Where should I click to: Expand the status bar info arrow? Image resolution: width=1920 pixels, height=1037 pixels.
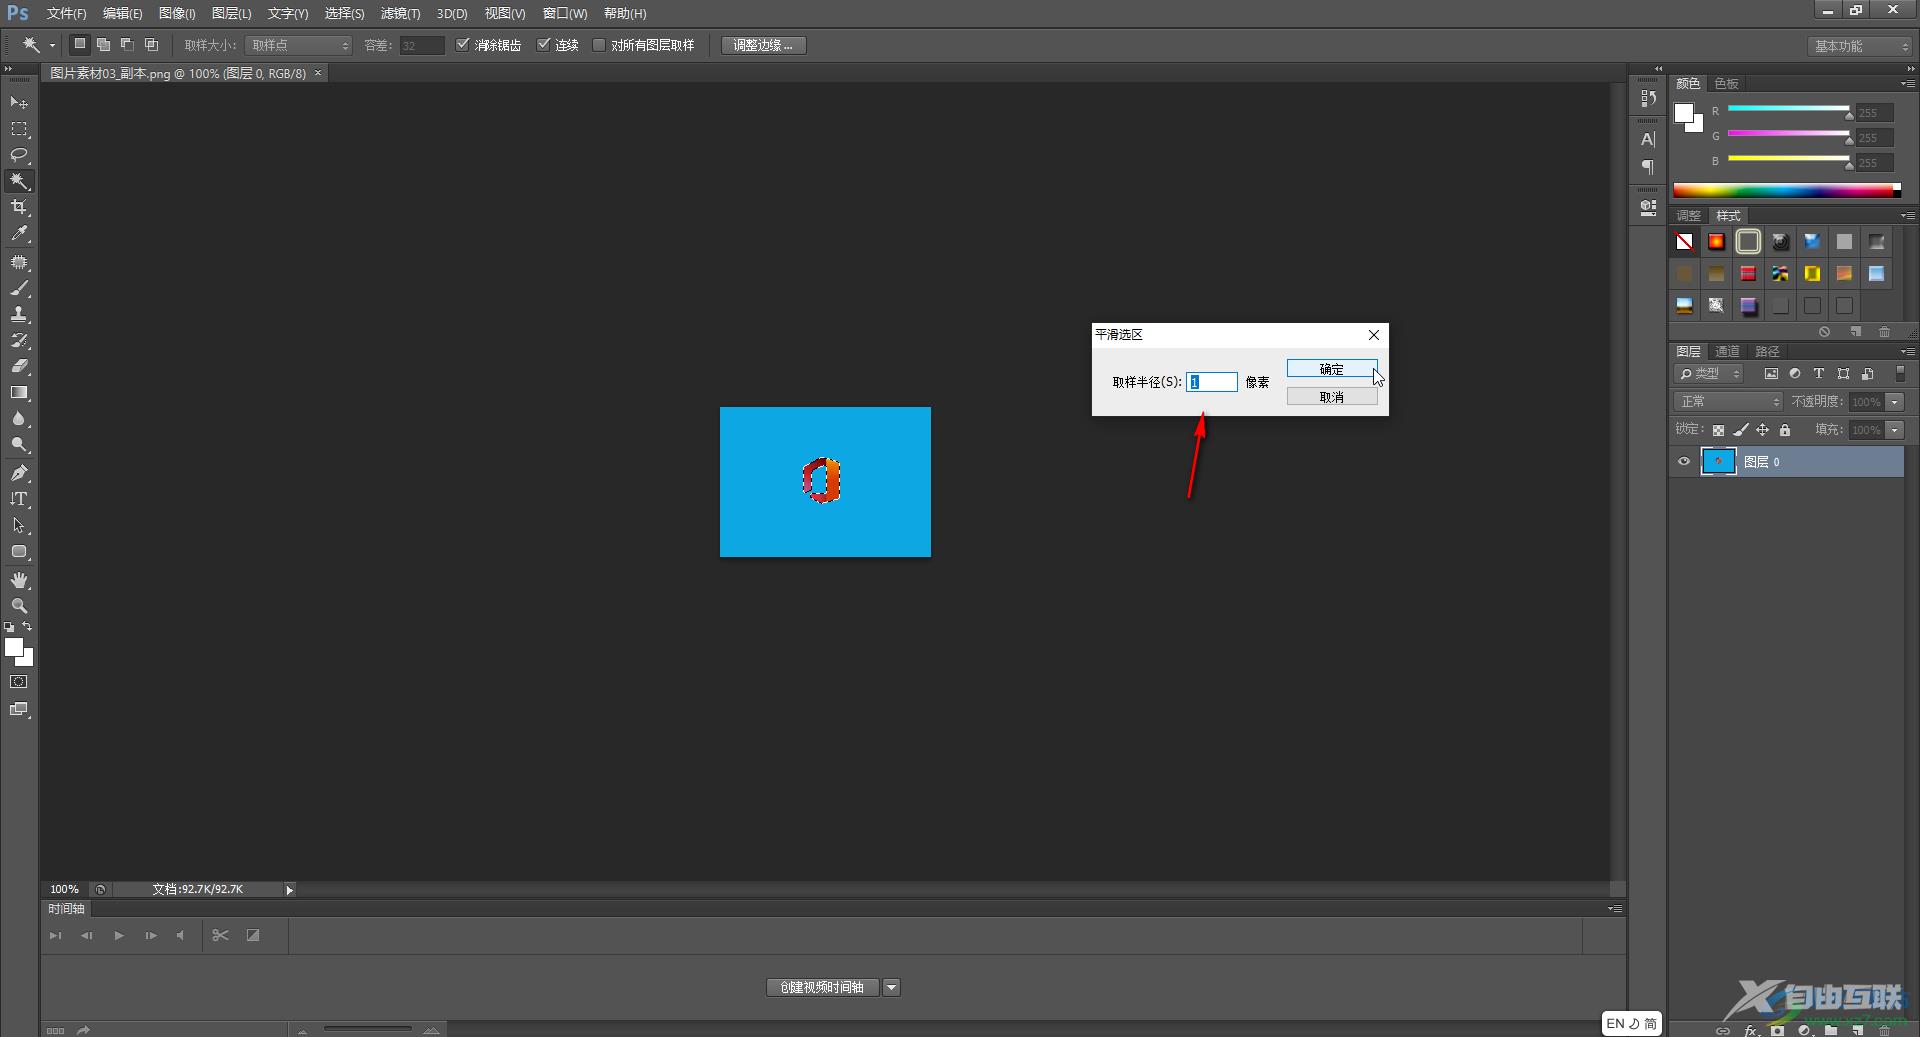[x=289, y=889]
